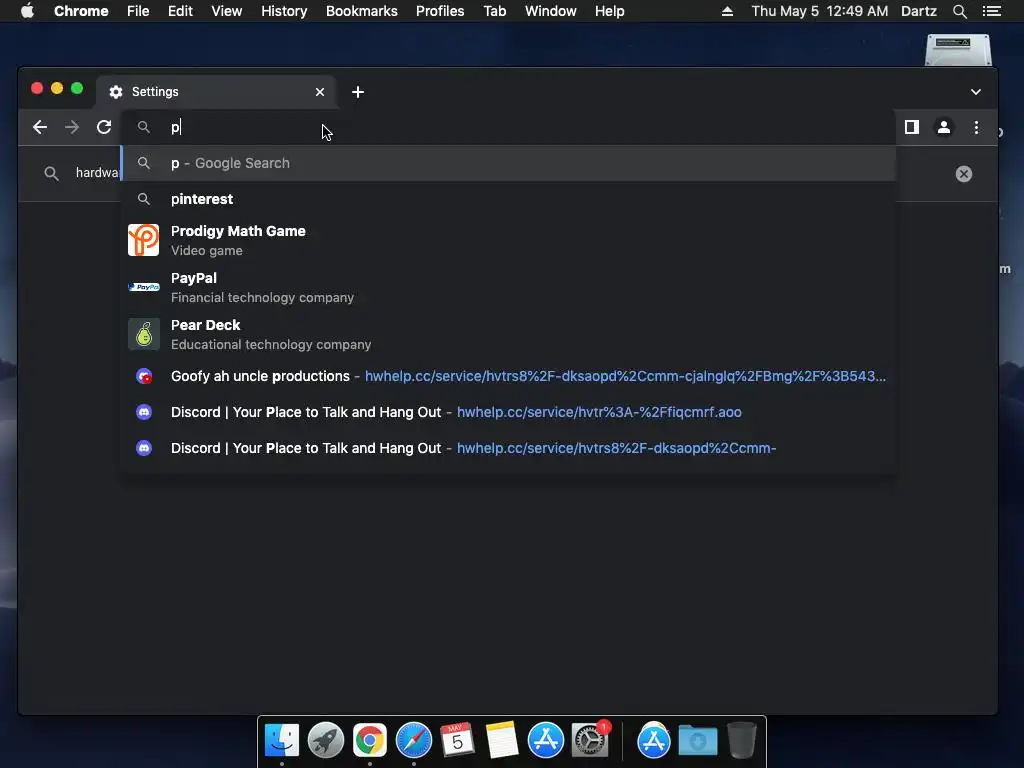Viewport: 1024px width, 768px height.
Task: Open Discord suggestion ending in dksaopd%2Ccmm-
Action: pos(508,448)
